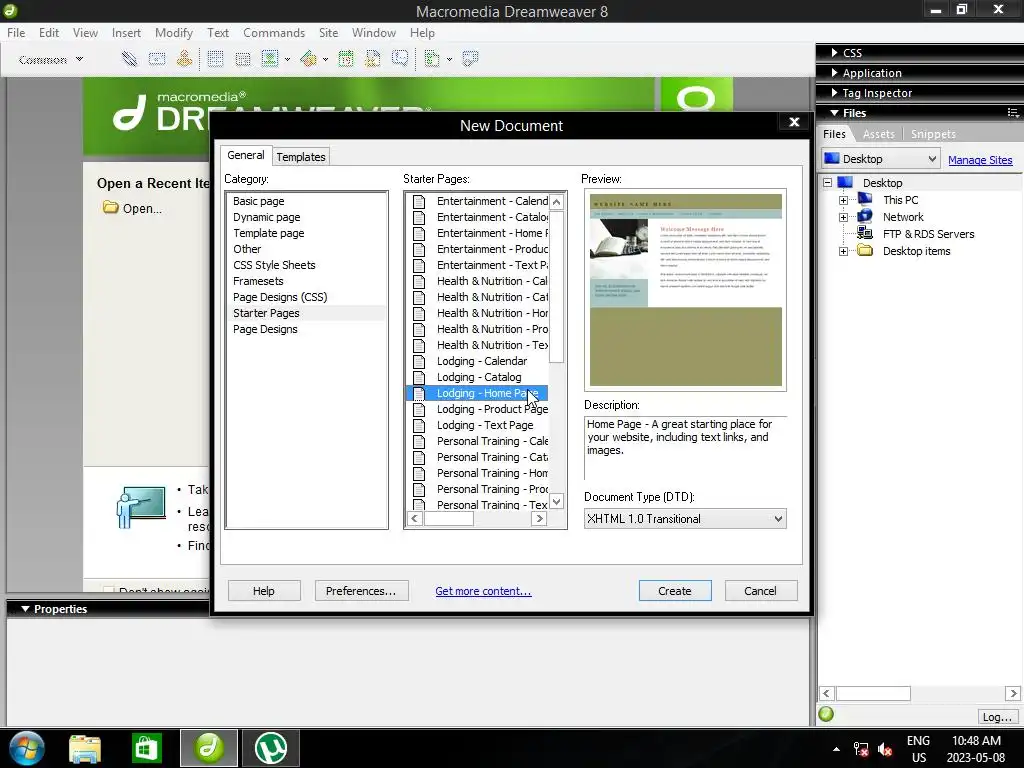Click the Log... button in Files panel

pos(997,716)
